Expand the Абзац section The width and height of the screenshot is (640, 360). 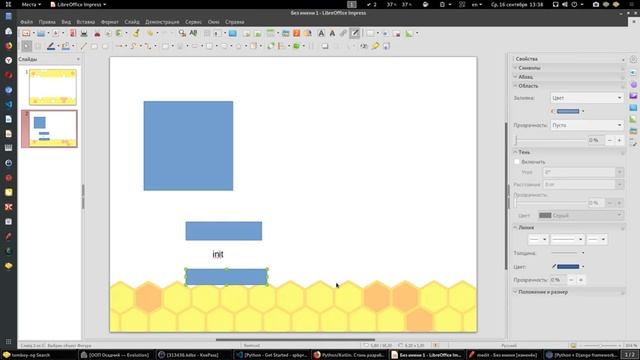pos(526,77)
